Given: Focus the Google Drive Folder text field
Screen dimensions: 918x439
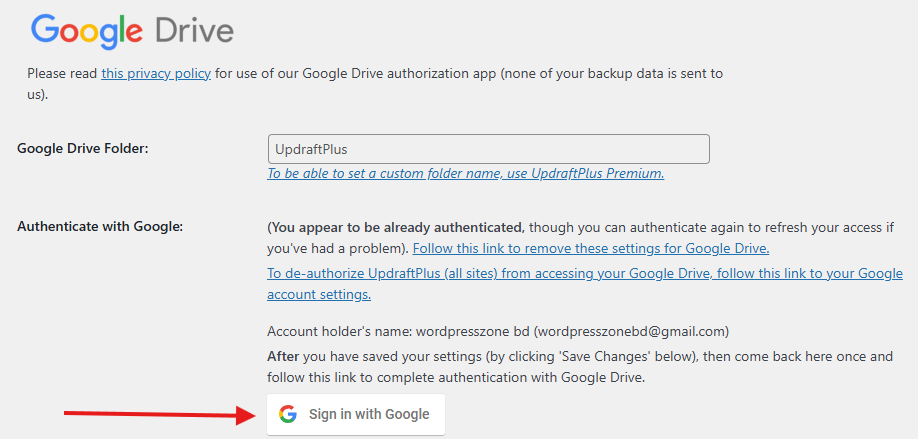Looking at the screenshot, I should (488, 149).
